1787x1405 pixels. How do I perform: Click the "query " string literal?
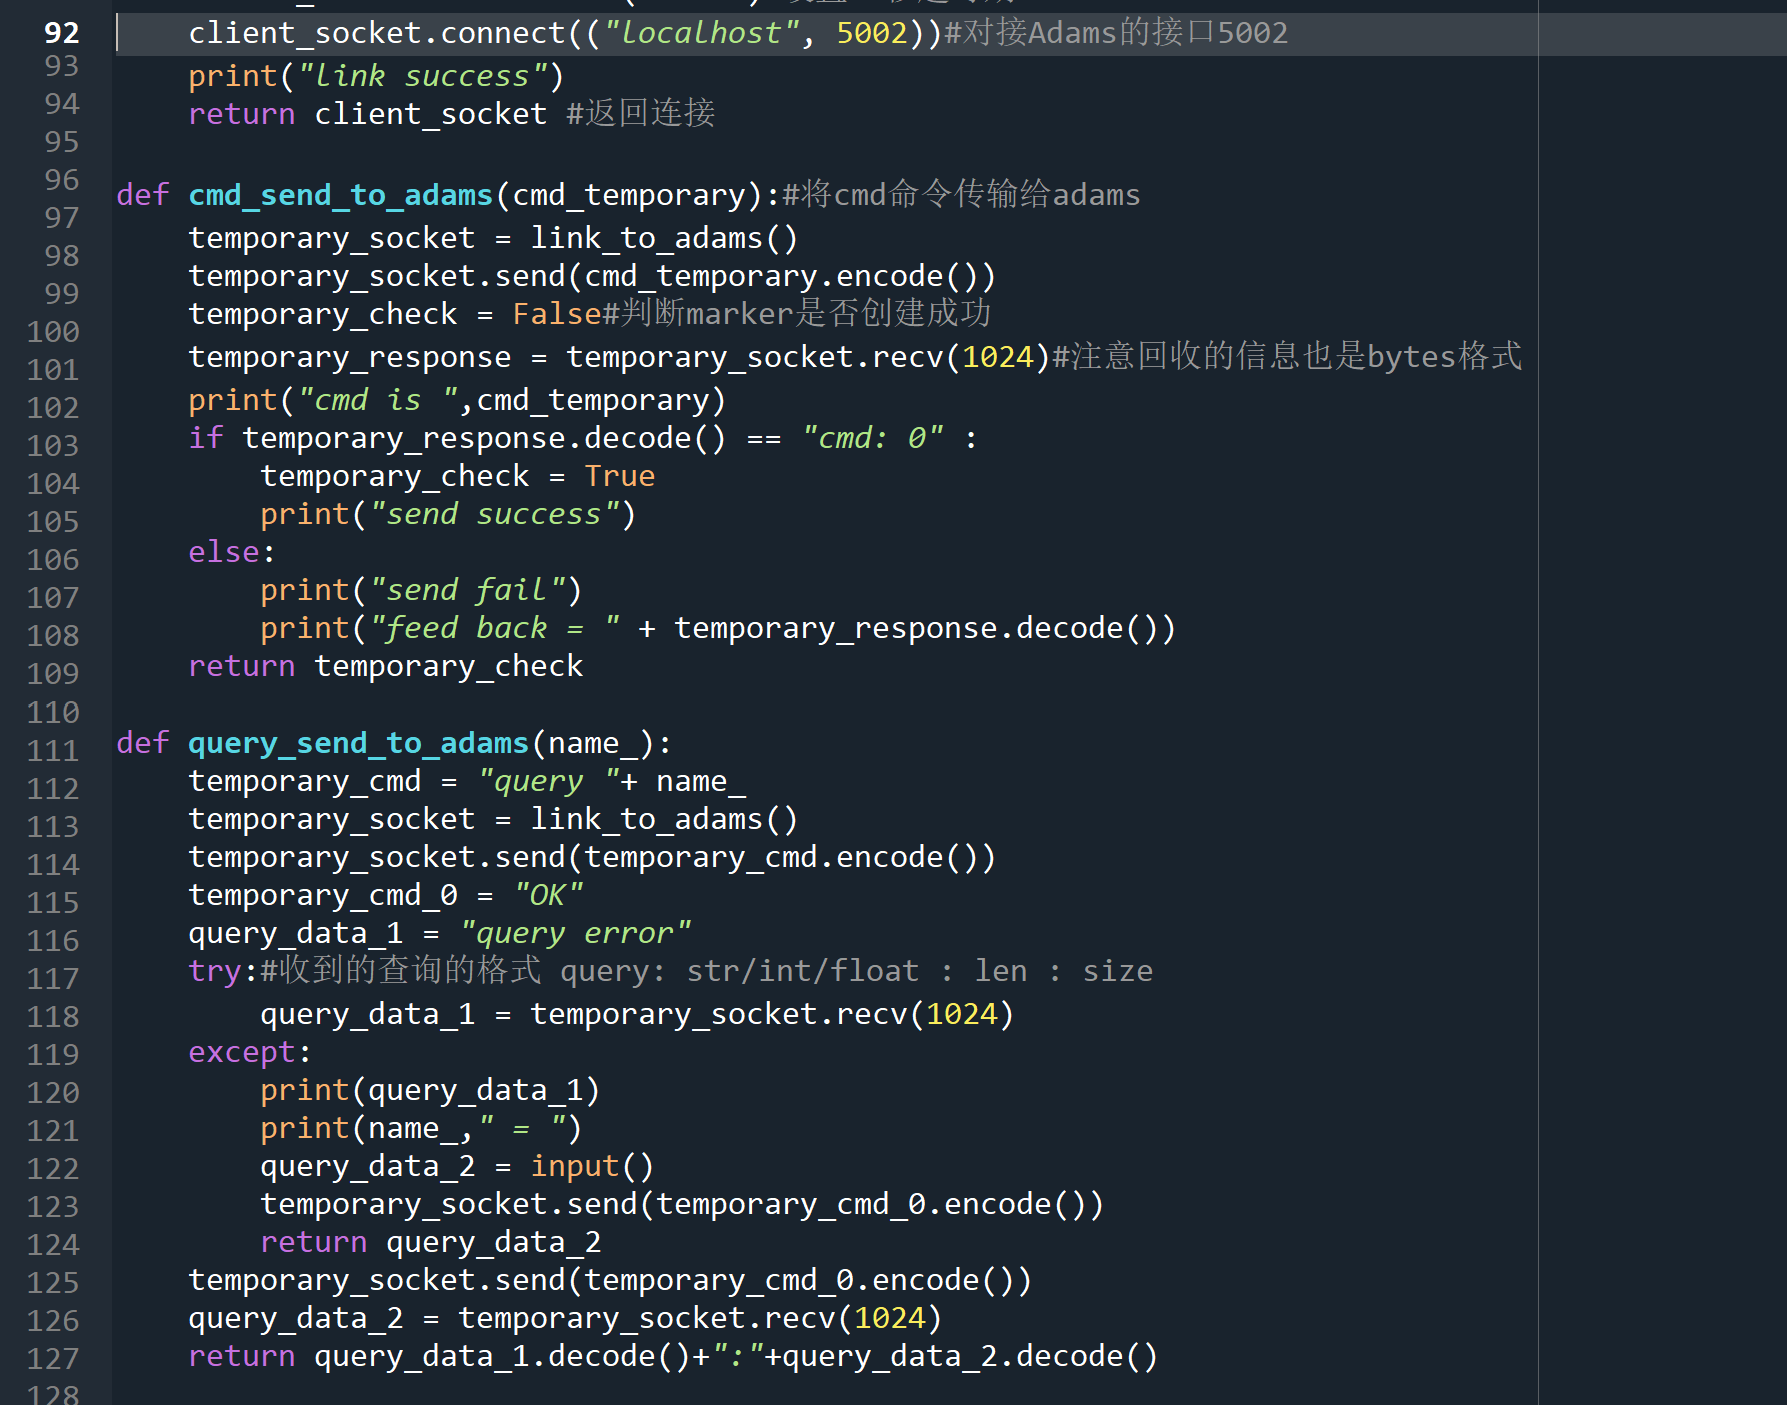click(548, 781)
